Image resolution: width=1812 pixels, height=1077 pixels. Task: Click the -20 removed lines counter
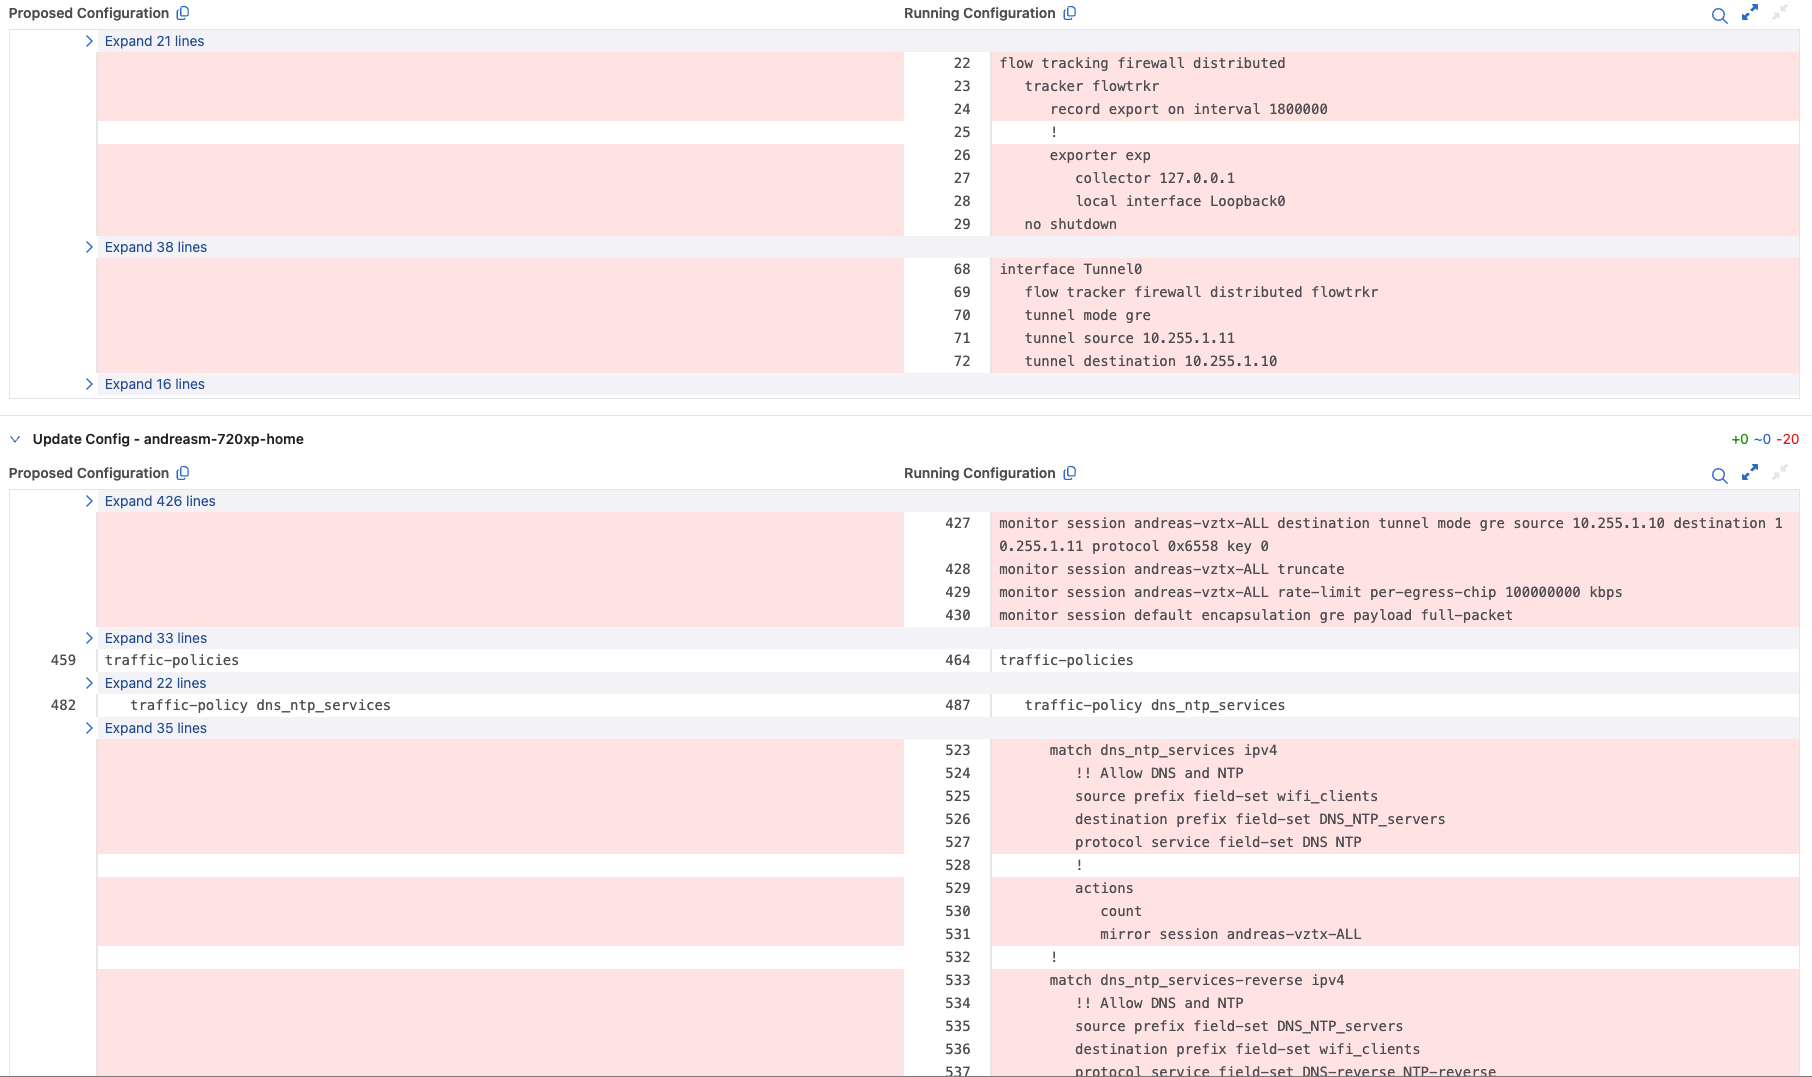point(1787,439)
